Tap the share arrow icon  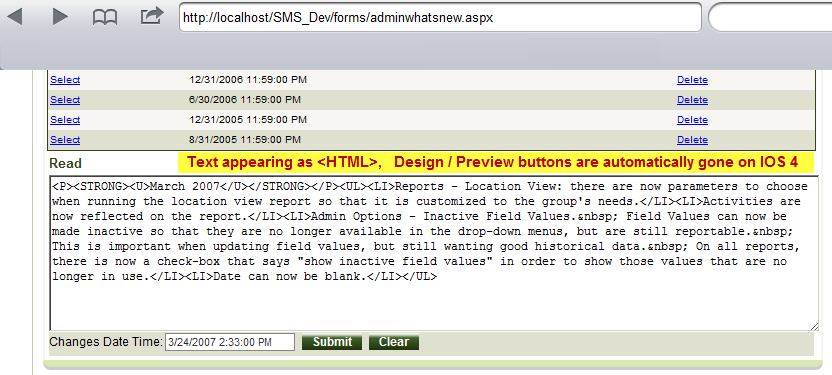pos(152,16)
